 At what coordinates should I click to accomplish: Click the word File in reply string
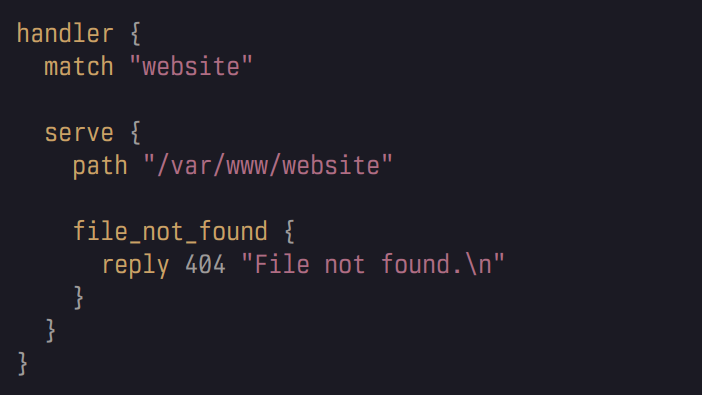click(x=282, y=264)
